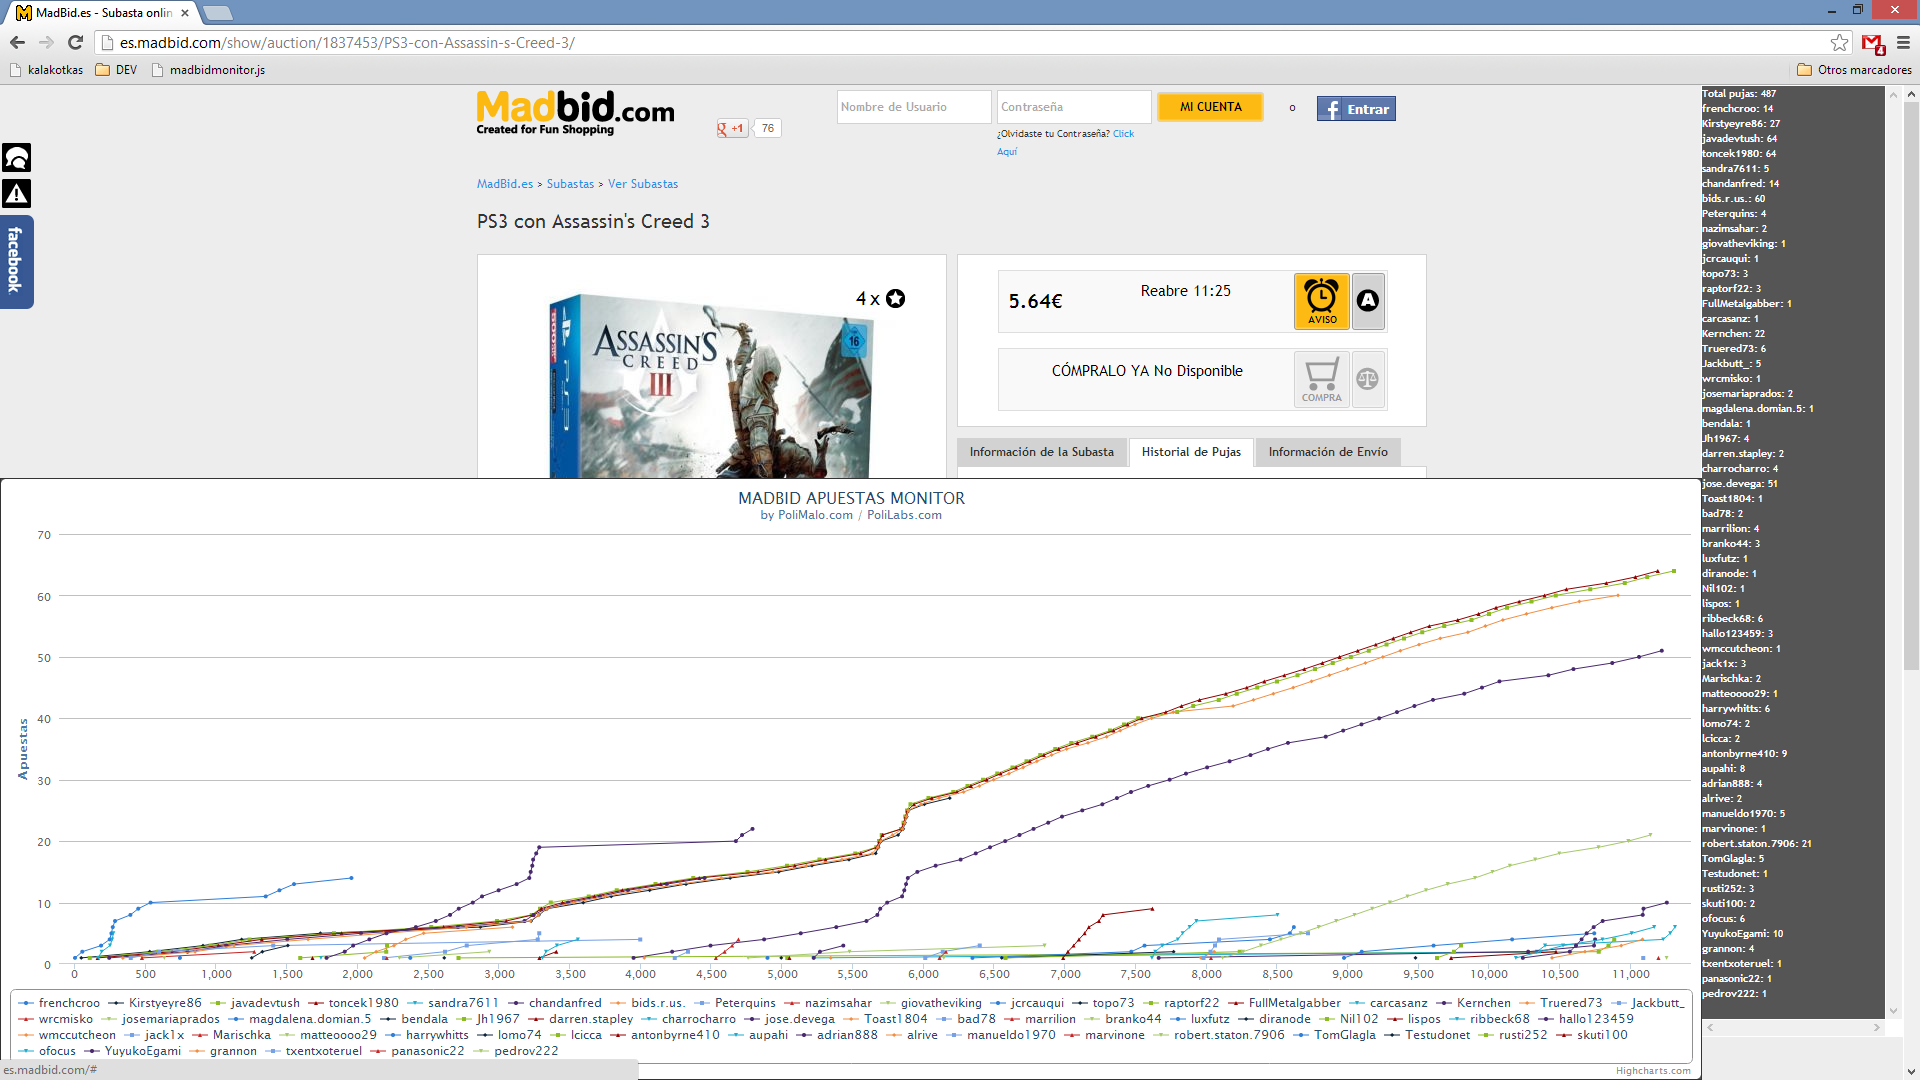The height and width of the screenshot is (1080, 1920).
Task: Toggle the YuyukoEgami series in legend
Action: pos(133,1051)
